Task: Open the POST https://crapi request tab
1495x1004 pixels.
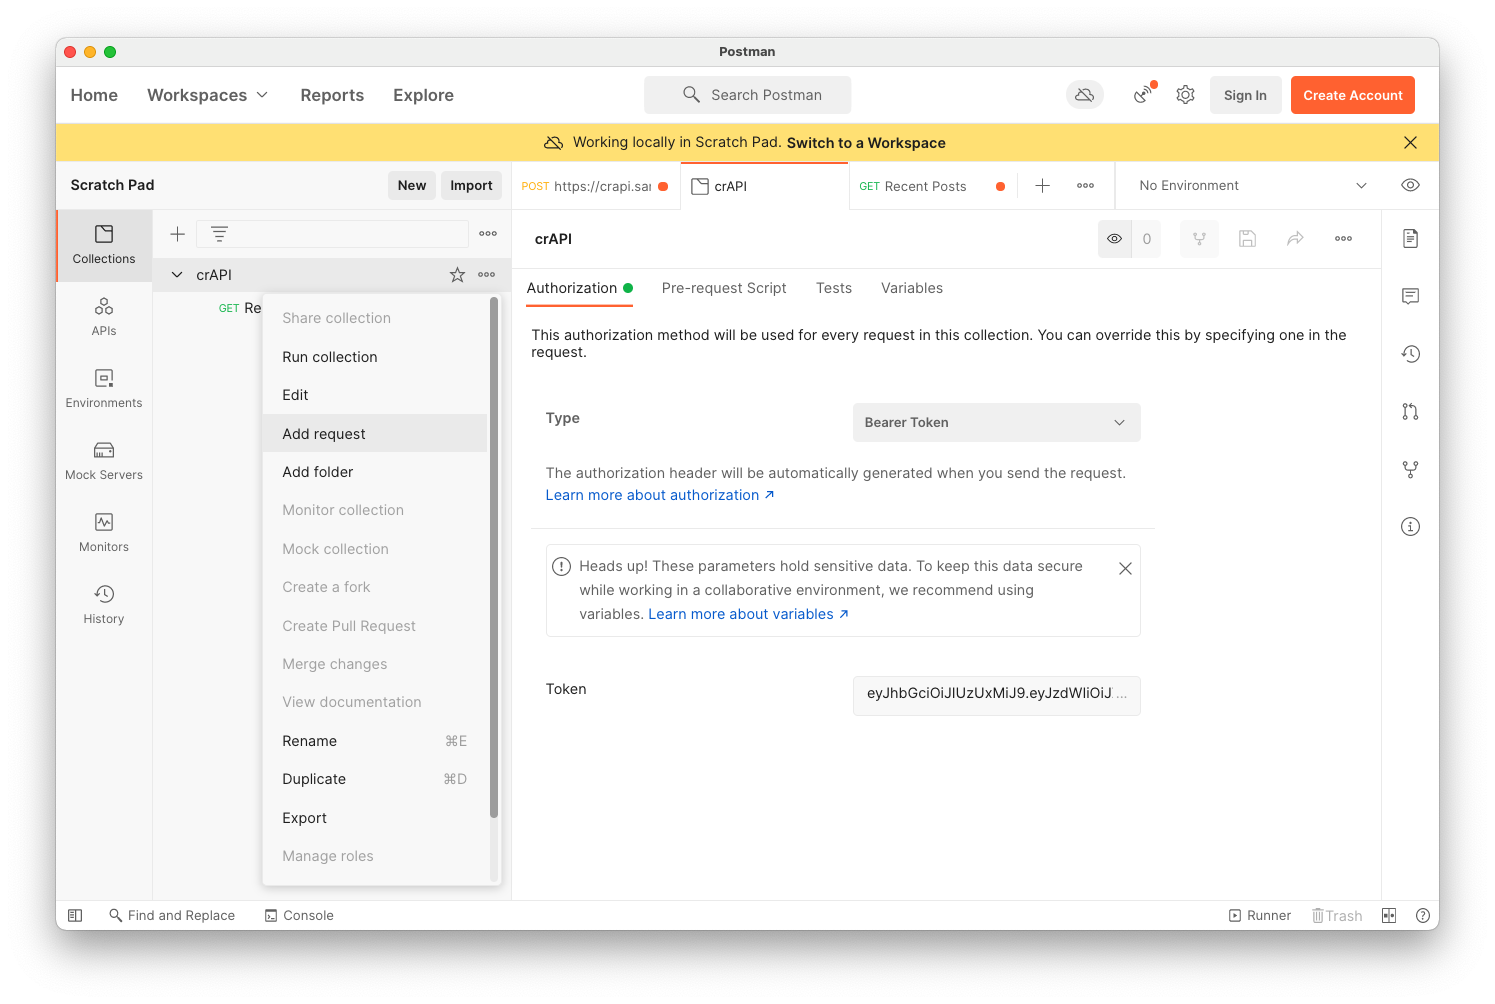Action: (595, 186)
